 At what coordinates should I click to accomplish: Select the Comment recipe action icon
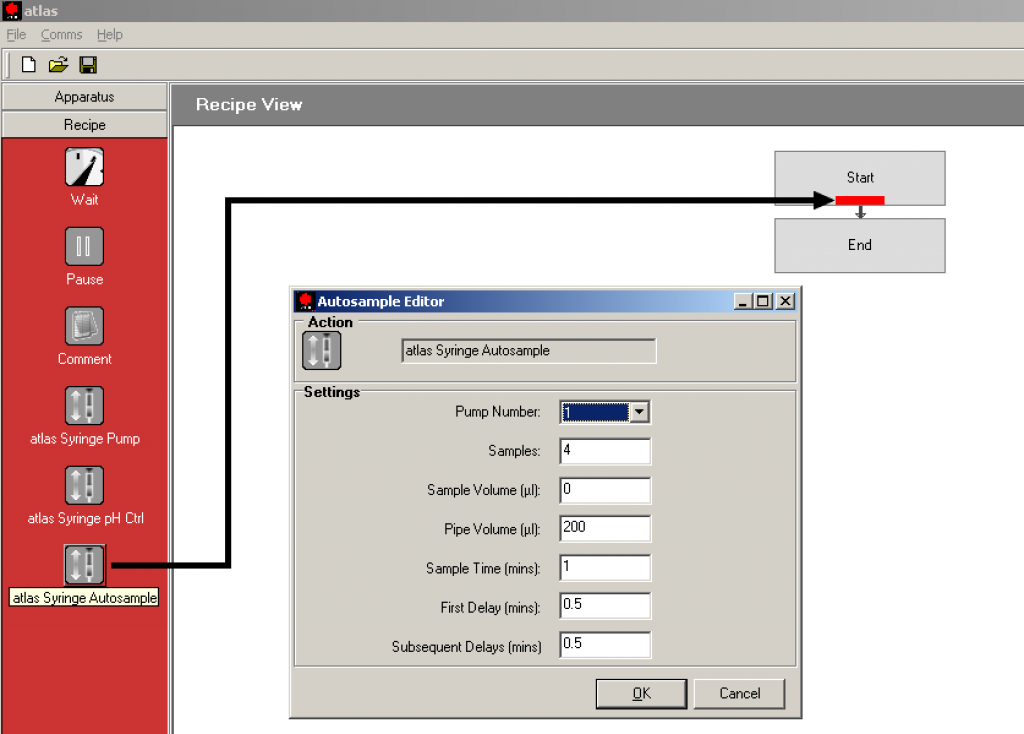click(x=84, y=326)
